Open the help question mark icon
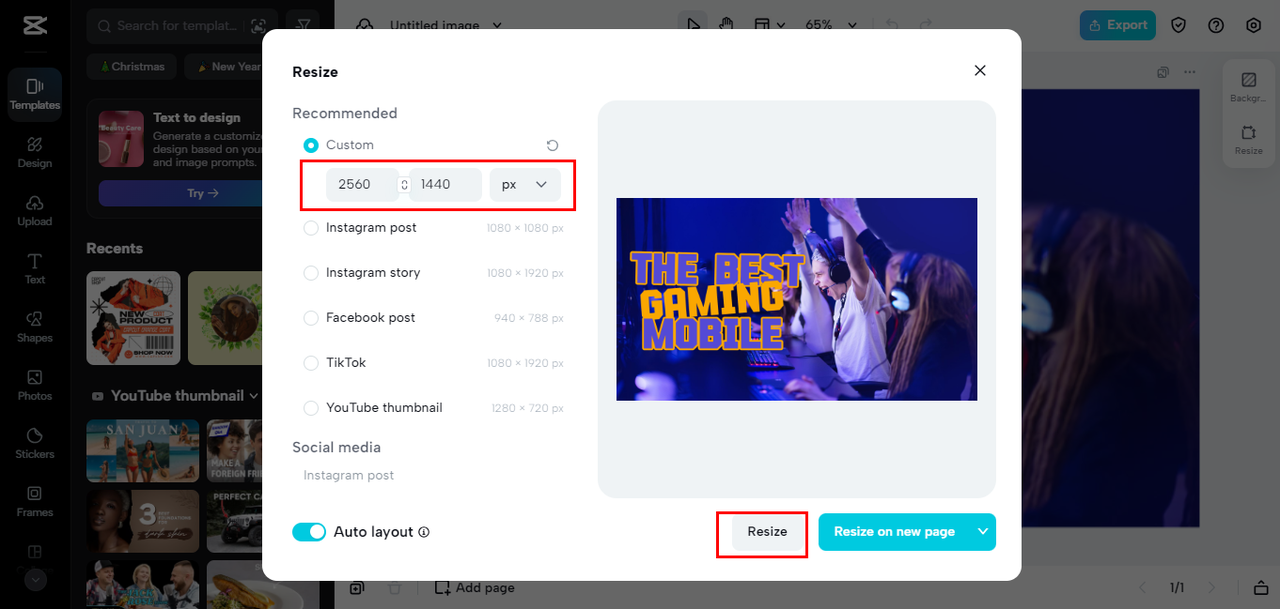Image resolution: width=1280 pixels, height=609 pixels. click(x=1216, y=25)
